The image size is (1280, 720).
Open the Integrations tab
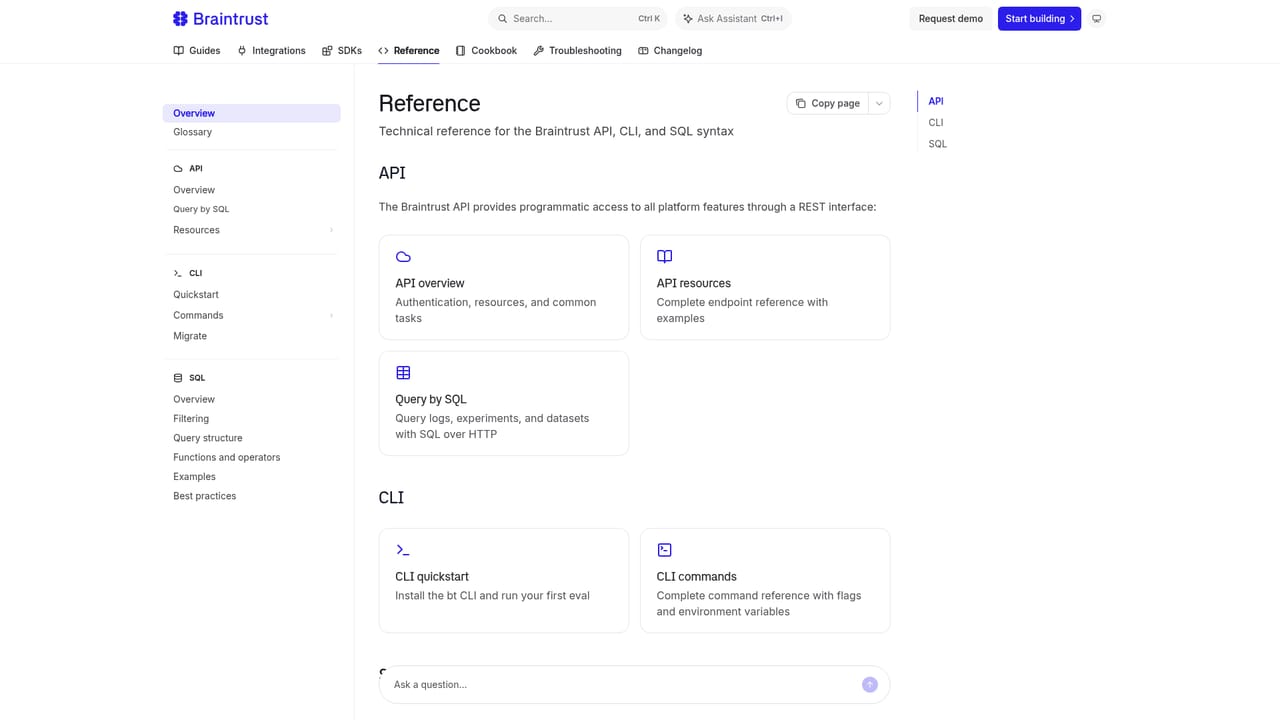(x=271, y=51)
